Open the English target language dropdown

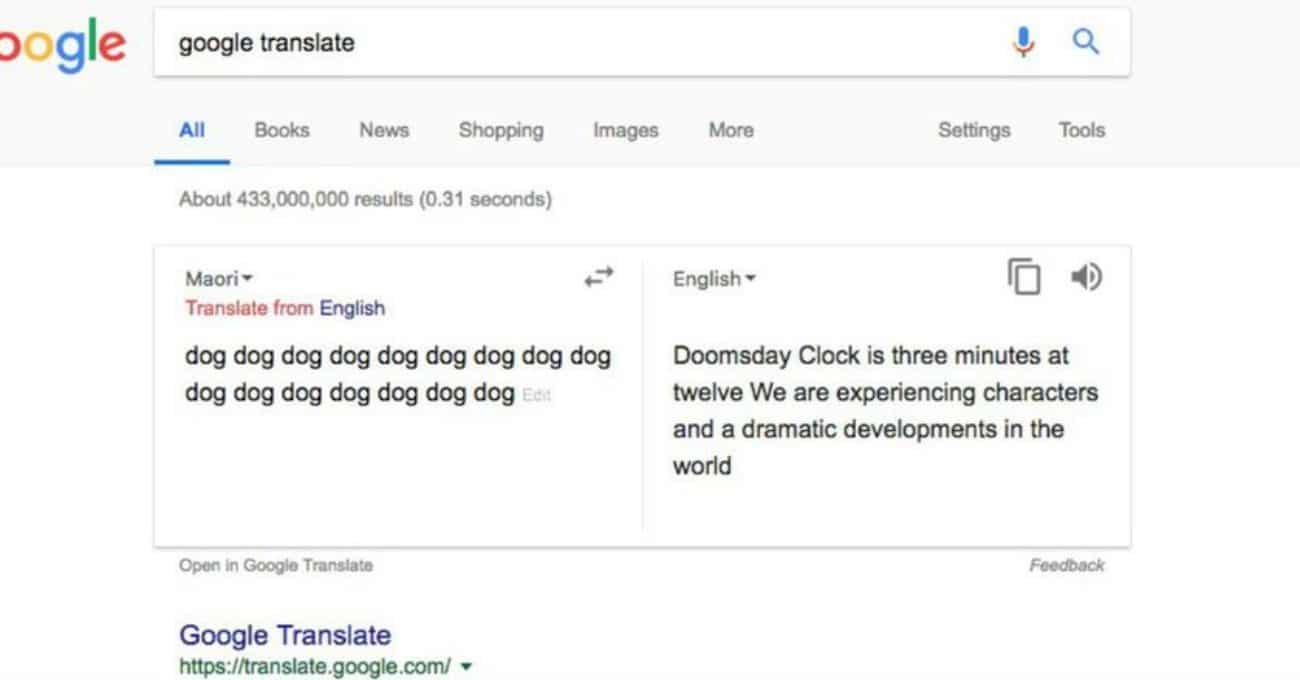(x=714, y=279)
